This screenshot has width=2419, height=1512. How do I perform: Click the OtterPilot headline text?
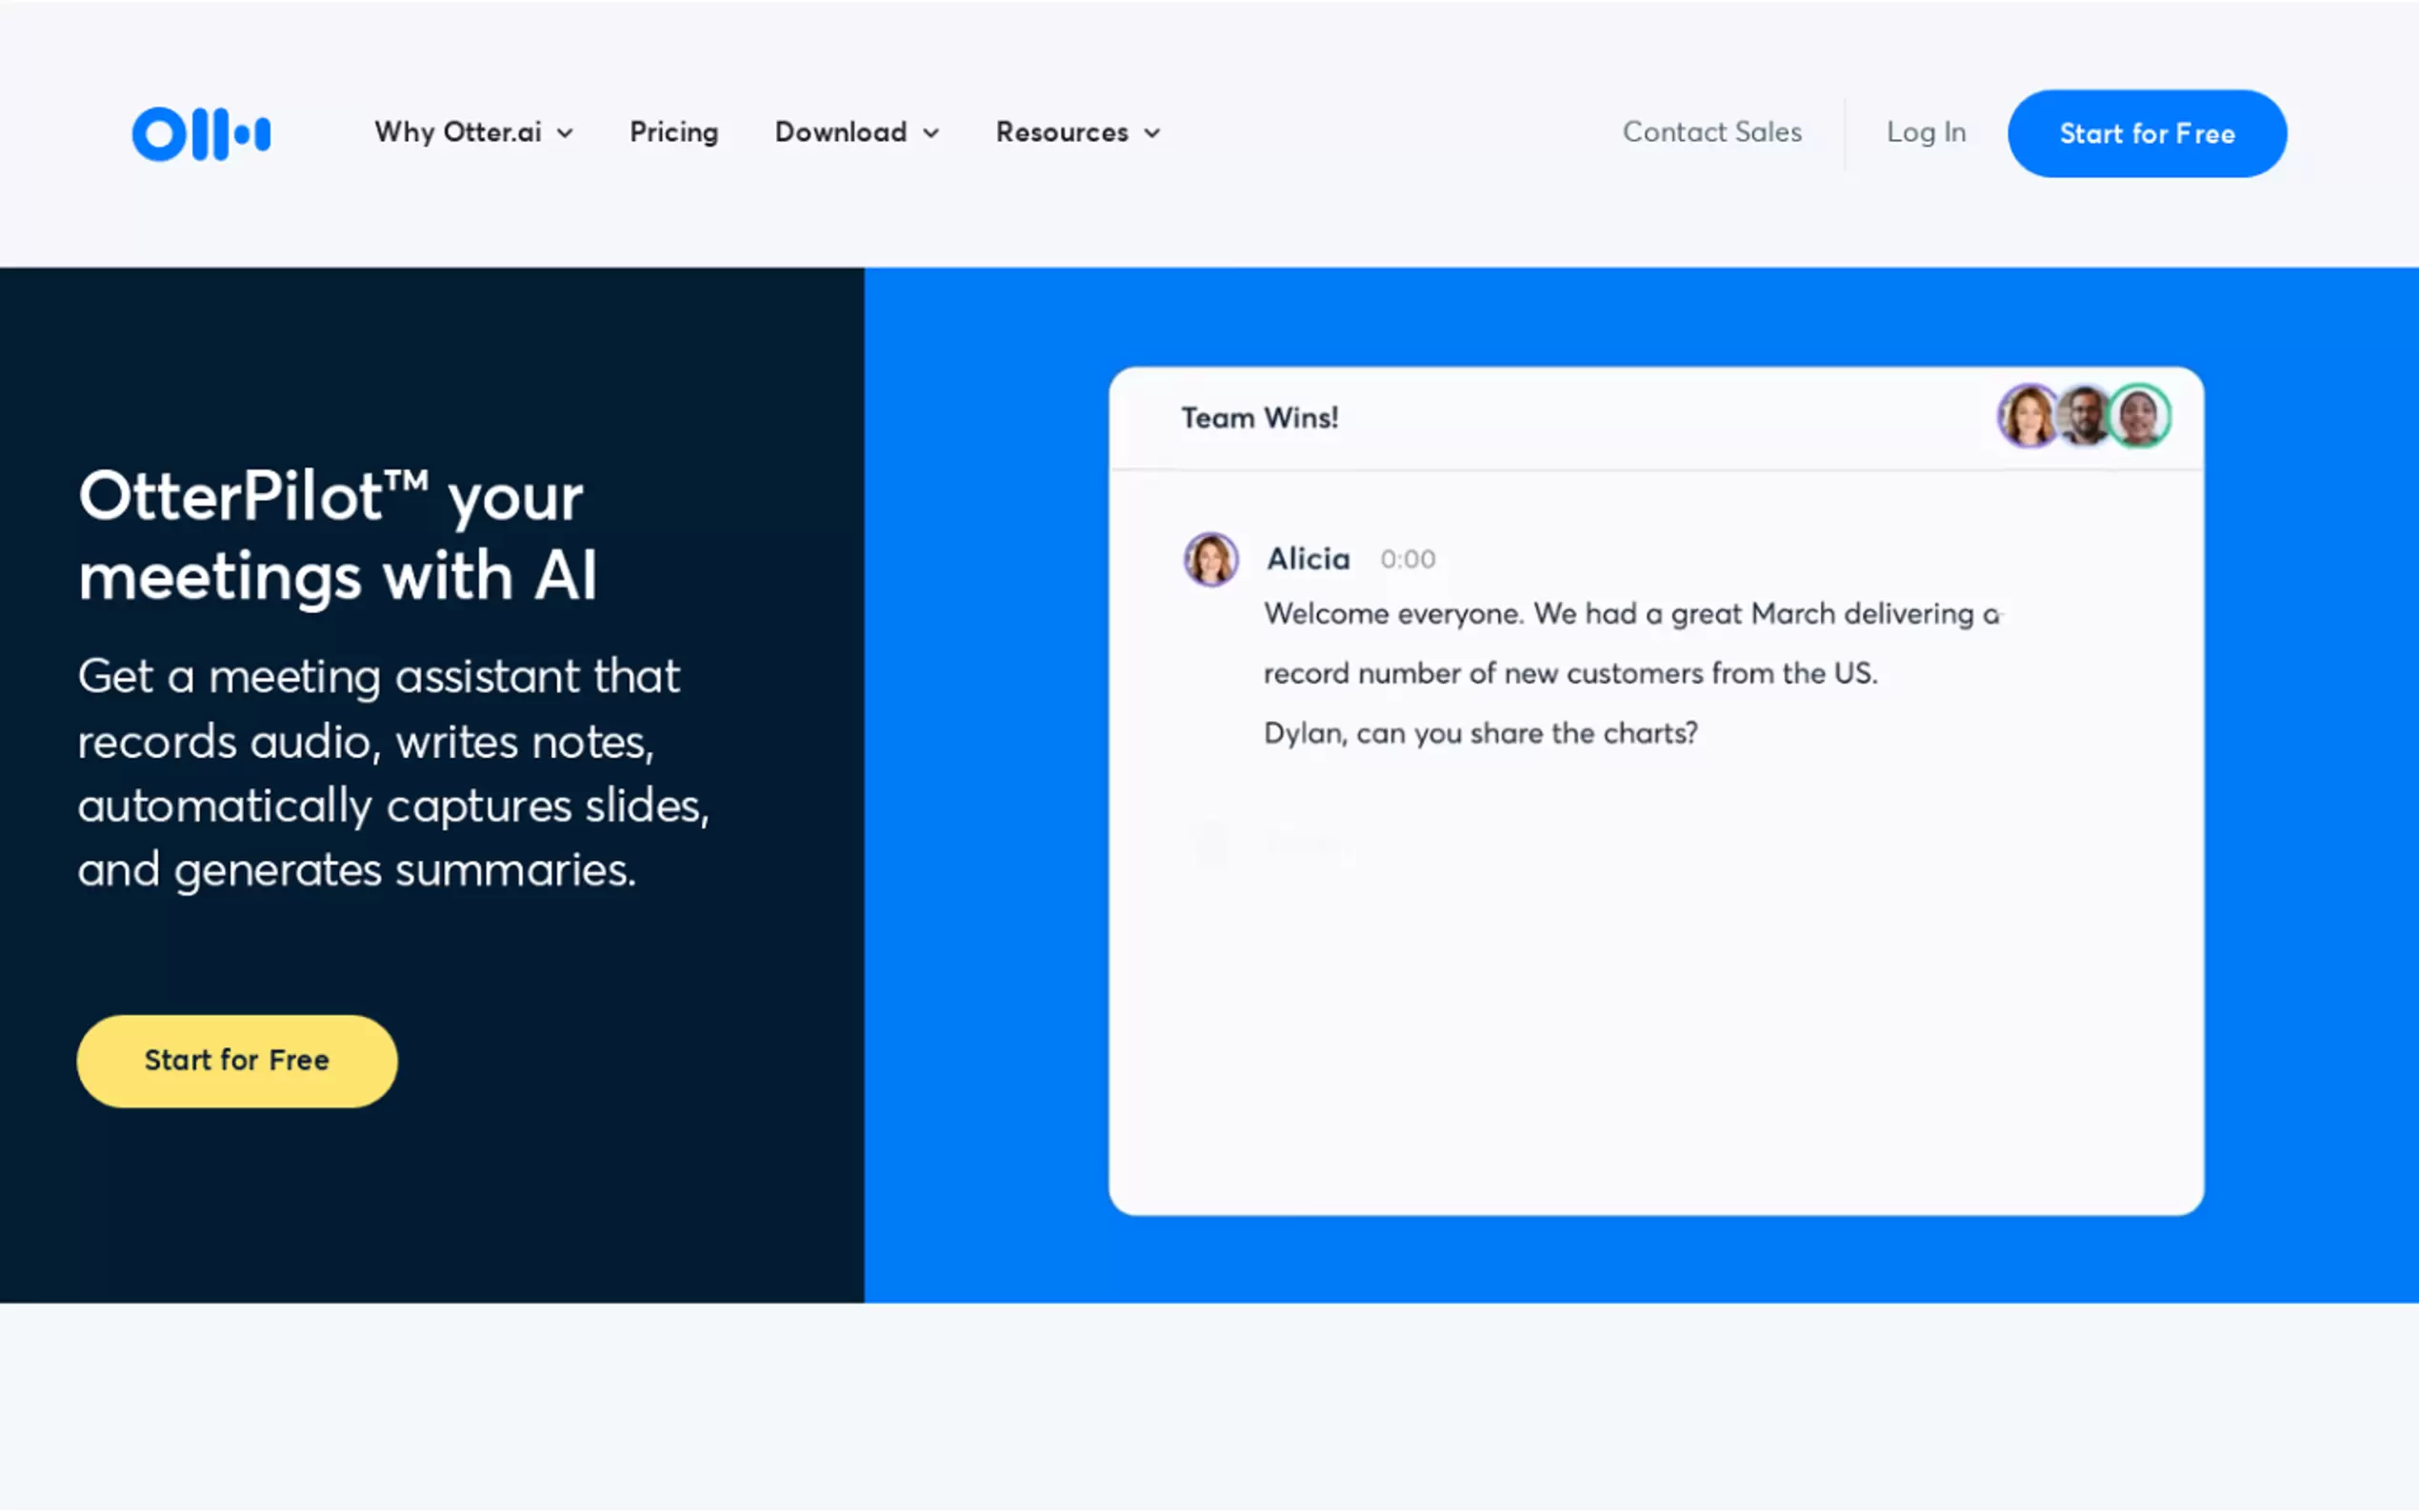[x=337, y=536]
